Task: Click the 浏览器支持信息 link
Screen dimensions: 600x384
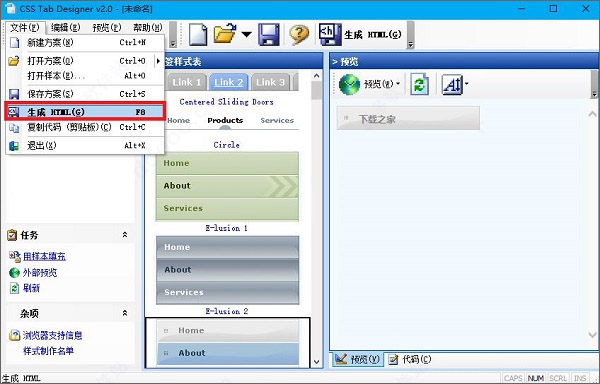Action: pyautogui.click(x=52, y=335)
